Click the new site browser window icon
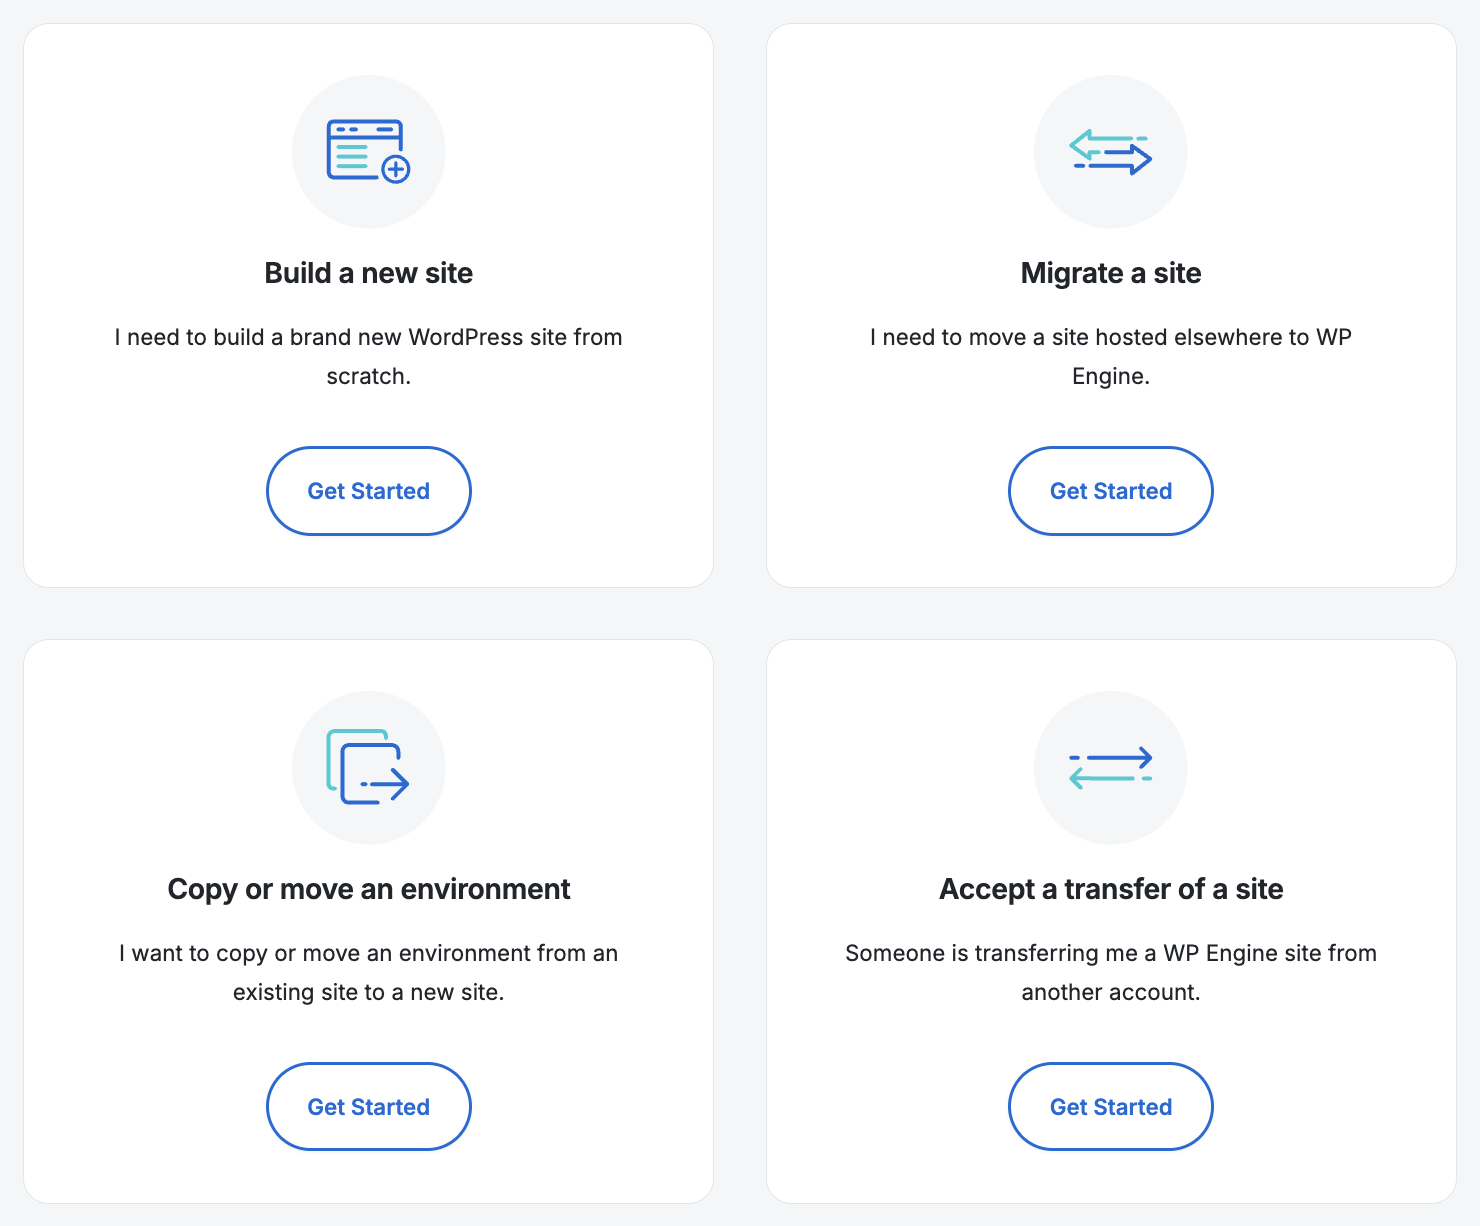This screenshot has width=1480, height=1226. point(368,151)
